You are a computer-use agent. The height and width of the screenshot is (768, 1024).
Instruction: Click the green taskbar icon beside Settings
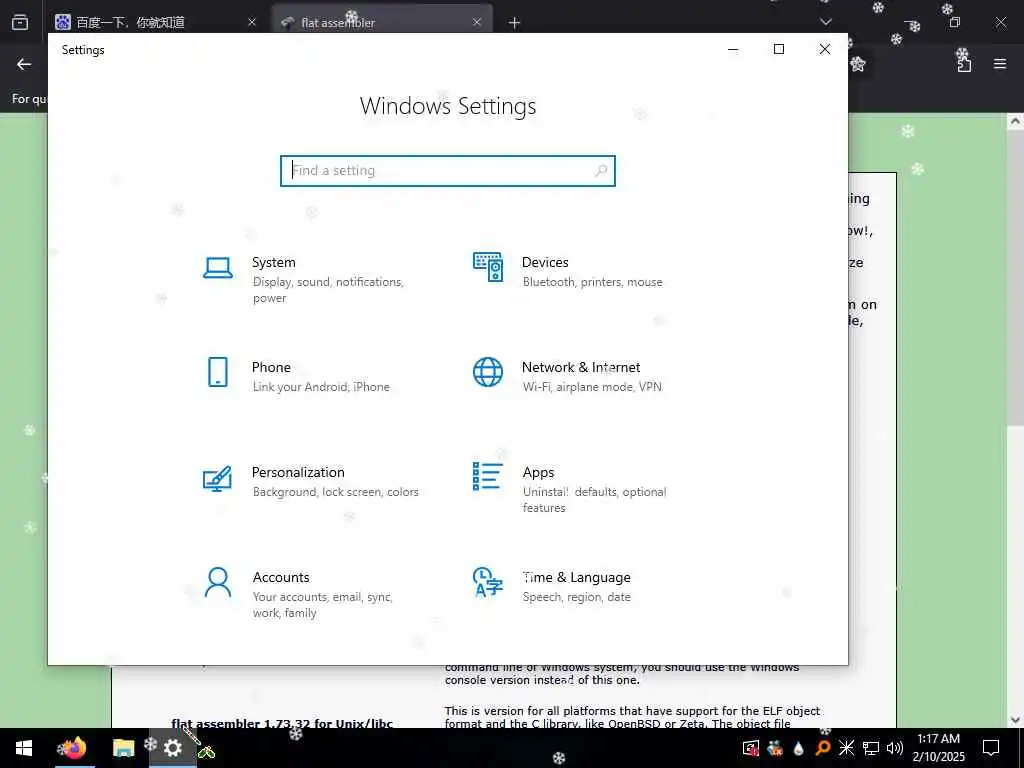pyautogui.click(x=207, y=752)
